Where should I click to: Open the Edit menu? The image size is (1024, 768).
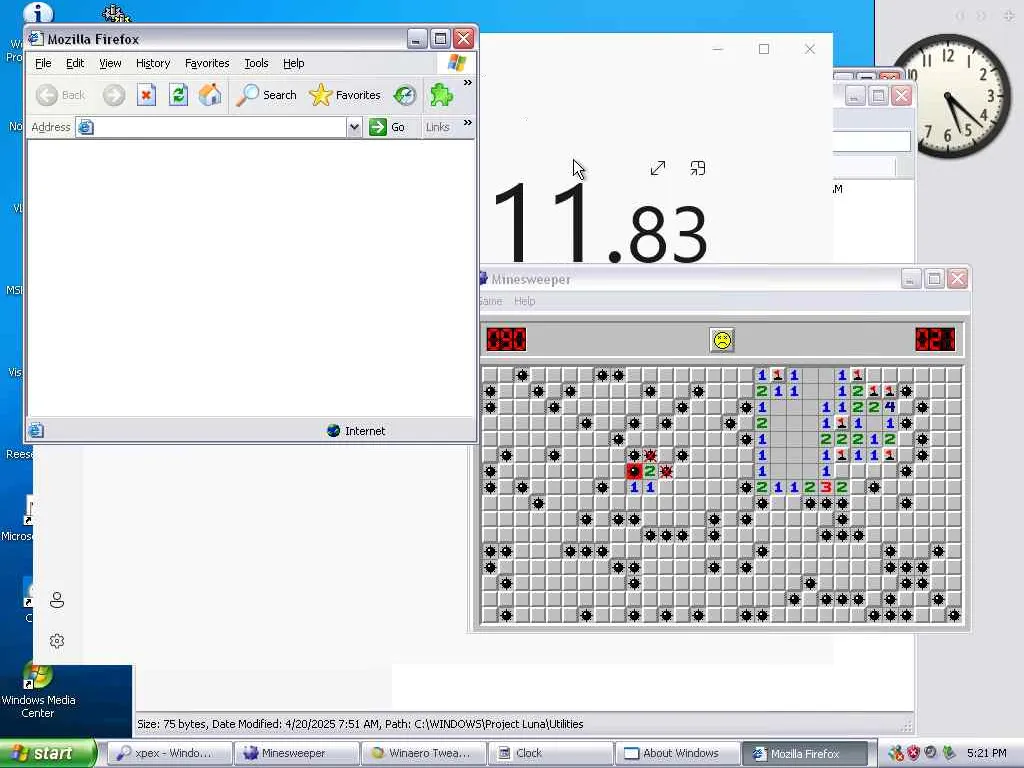pyautogui.click(x=75, y=63)
